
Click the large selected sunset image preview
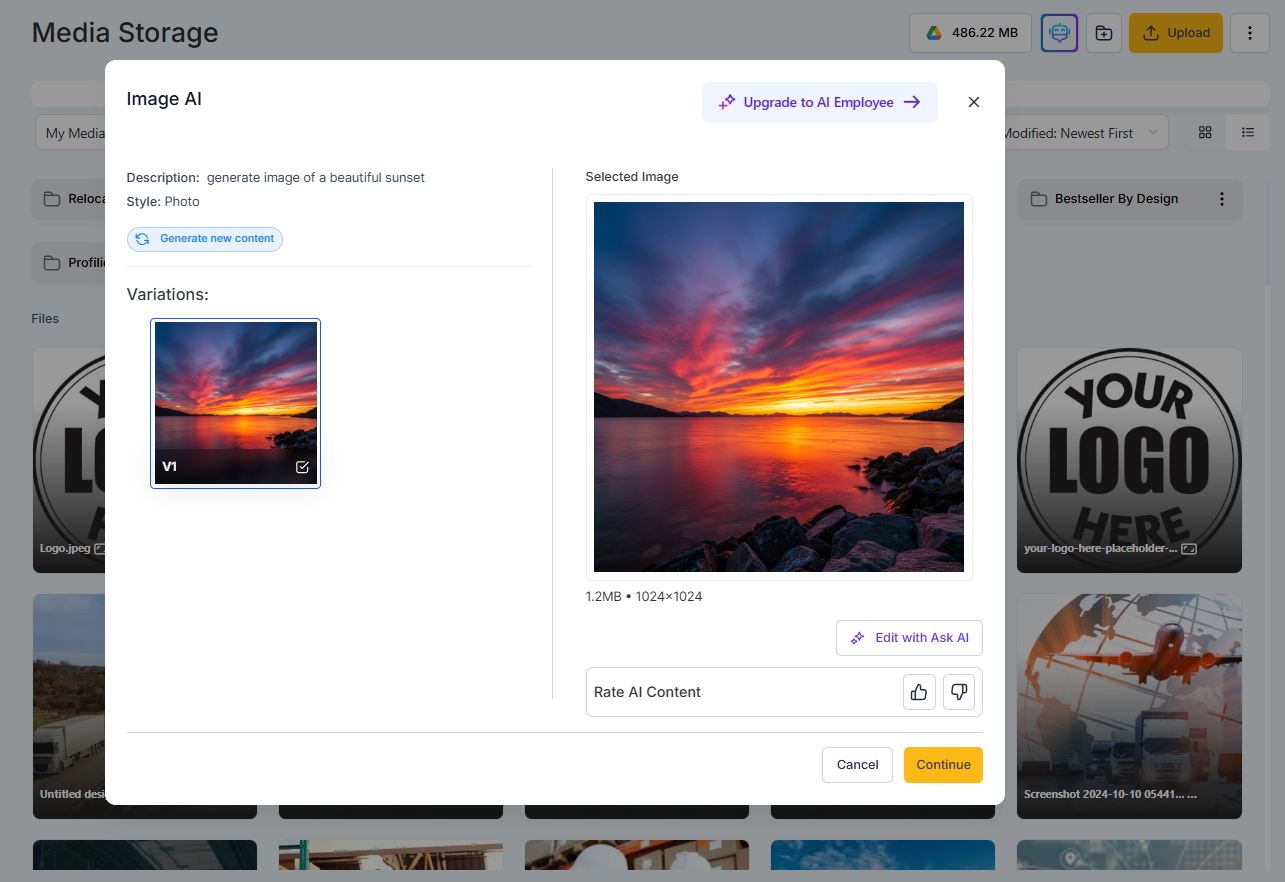pyautogui.click(x=779, y=387)
